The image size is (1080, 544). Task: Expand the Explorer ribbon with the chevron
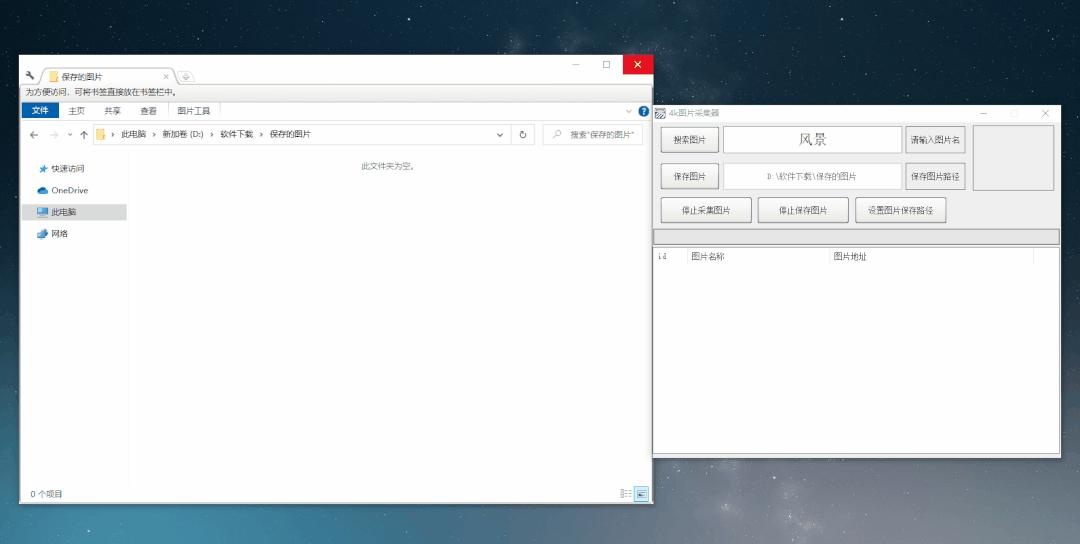[629, 111]
